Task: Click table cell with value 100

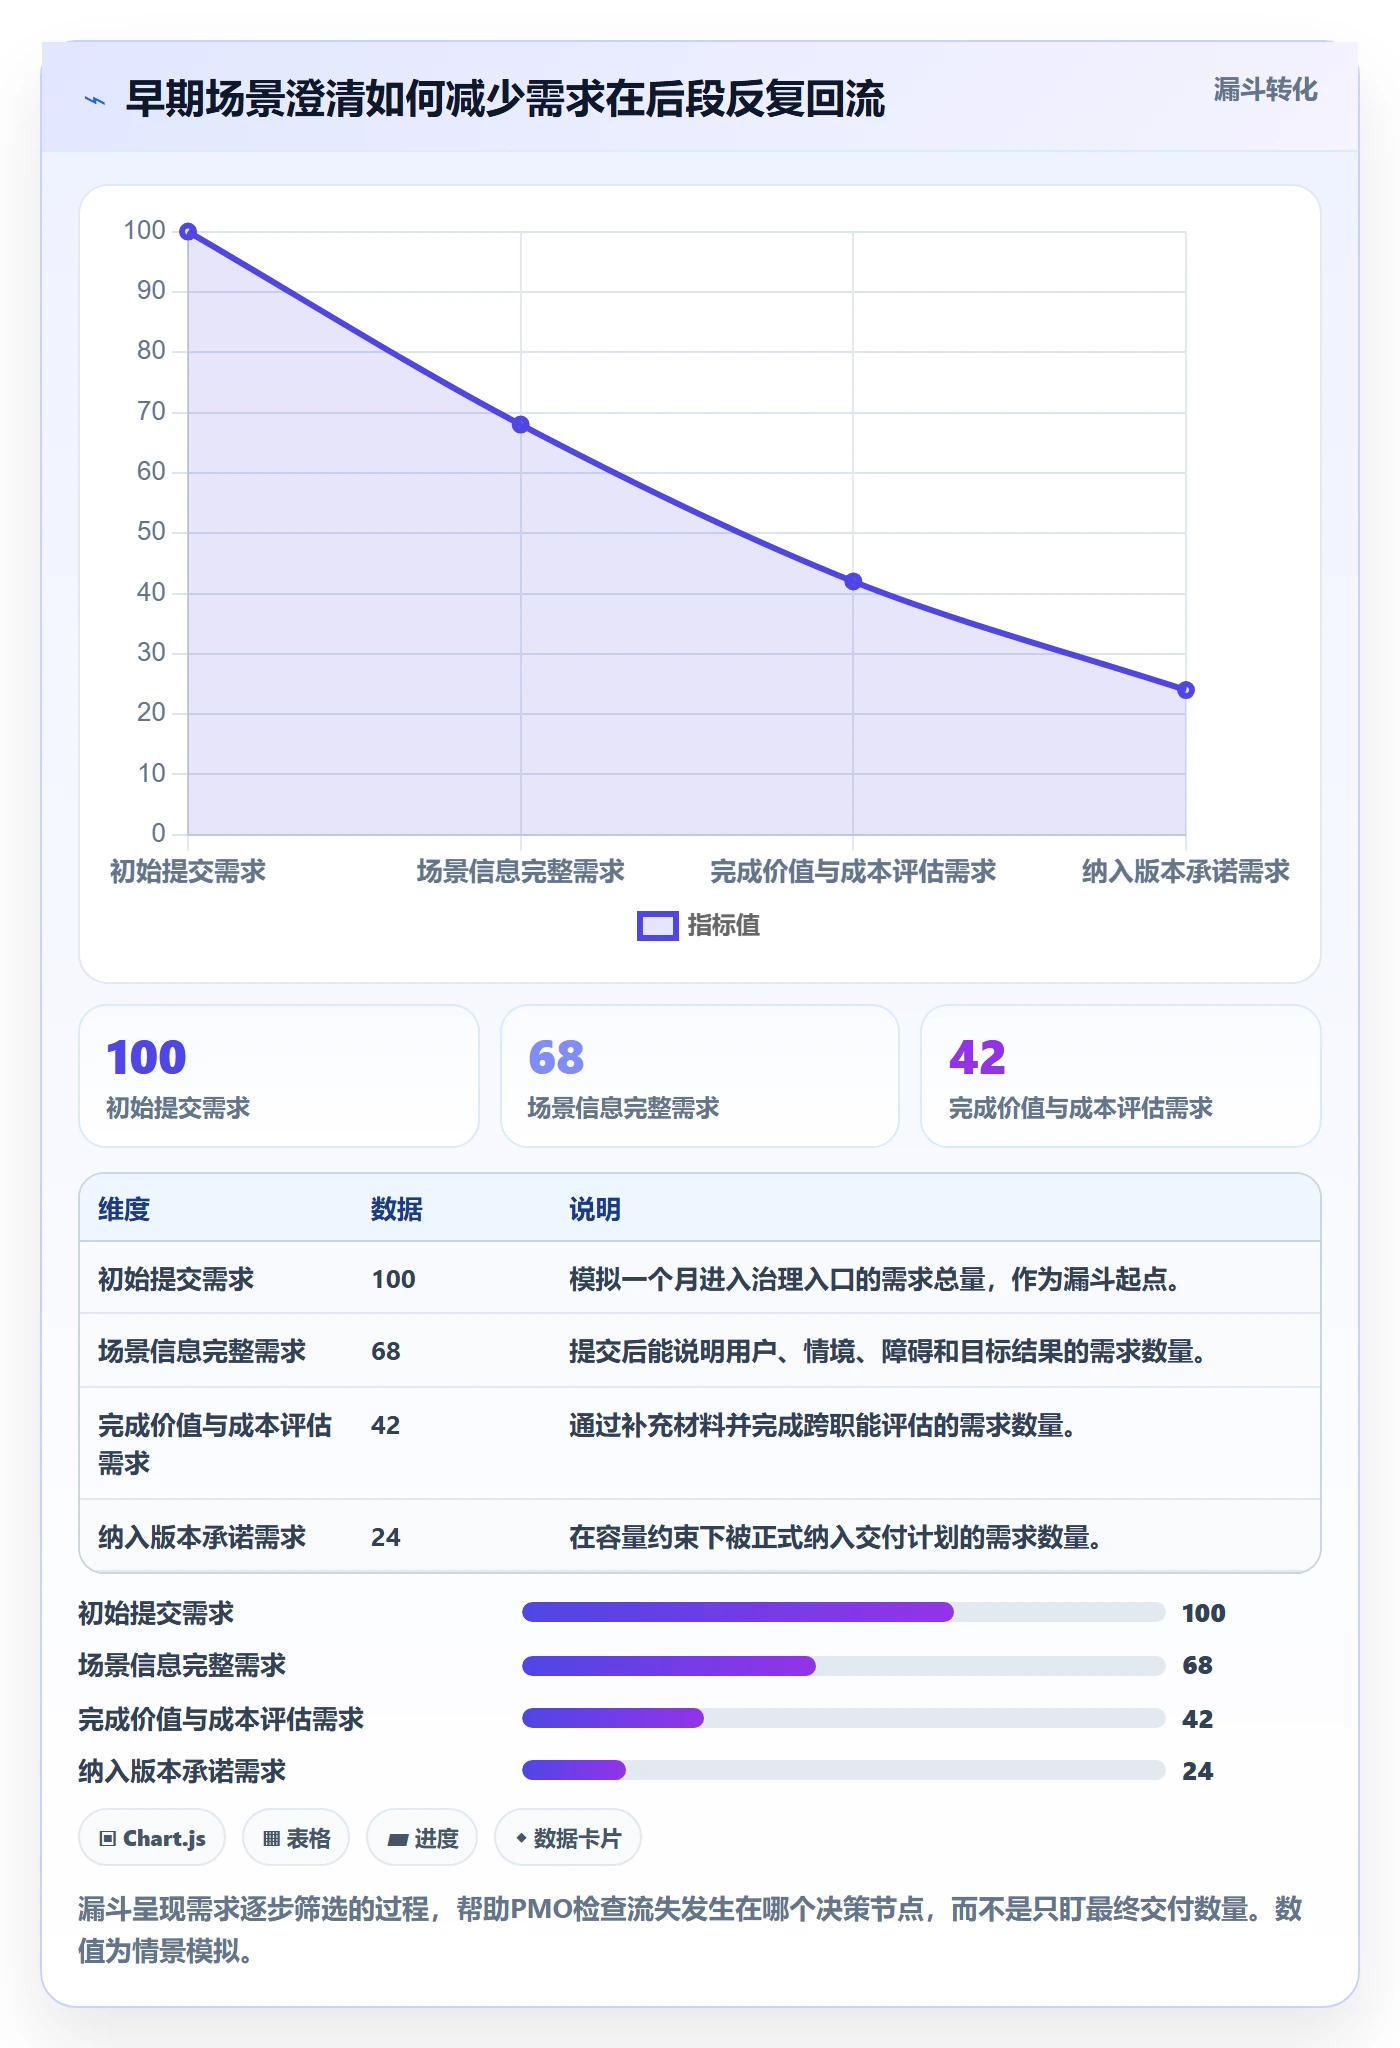Action: click(394, 1280)
